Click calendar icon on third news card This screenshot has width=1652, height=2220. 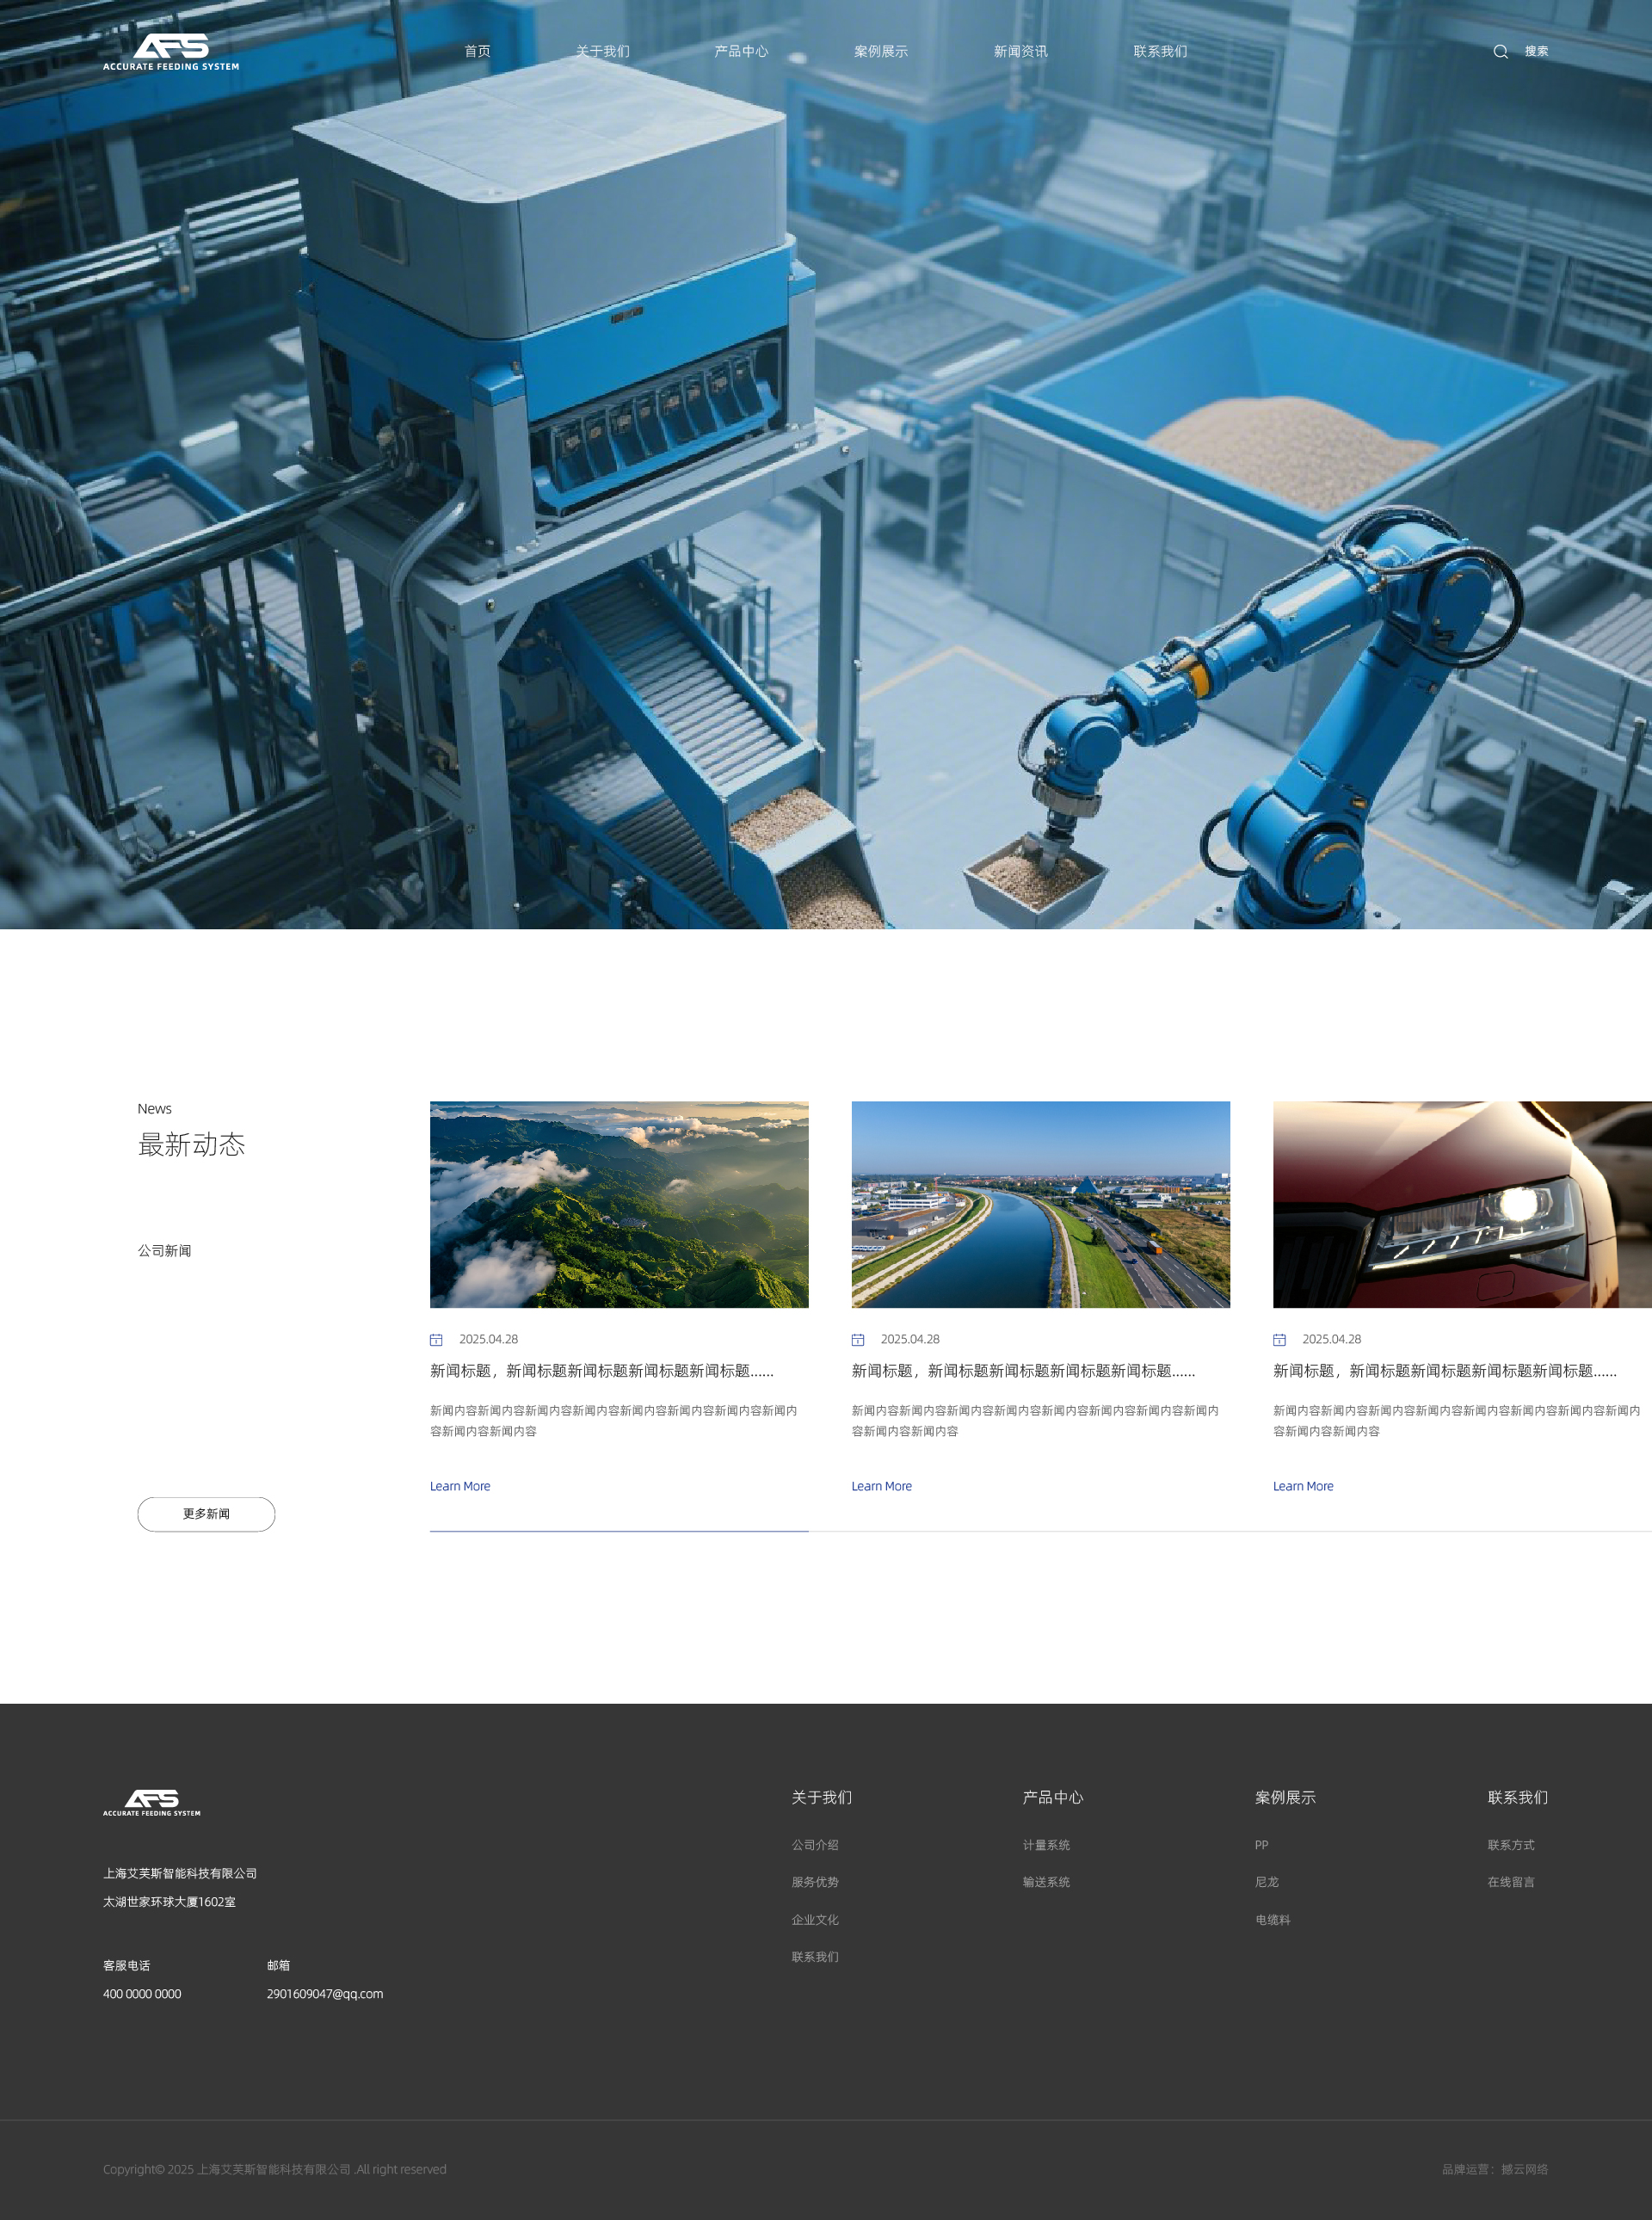pos(1279,1339)
